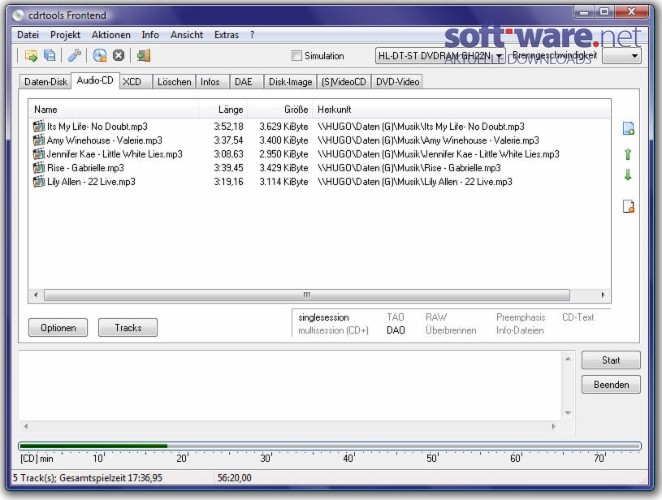
Task: Click log area scroll down arrow
Action: pos(568,413)
